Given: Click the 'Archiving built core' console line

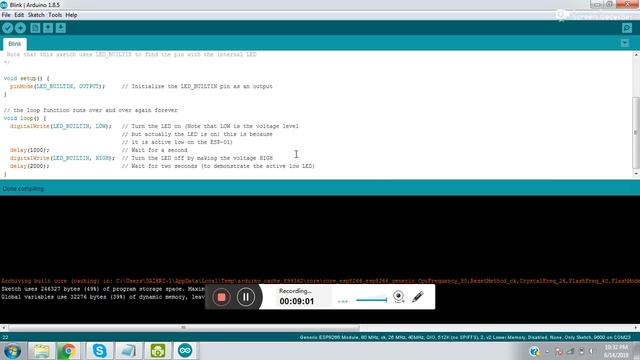Looking at the screenshot, I should [x=320, y=281].
